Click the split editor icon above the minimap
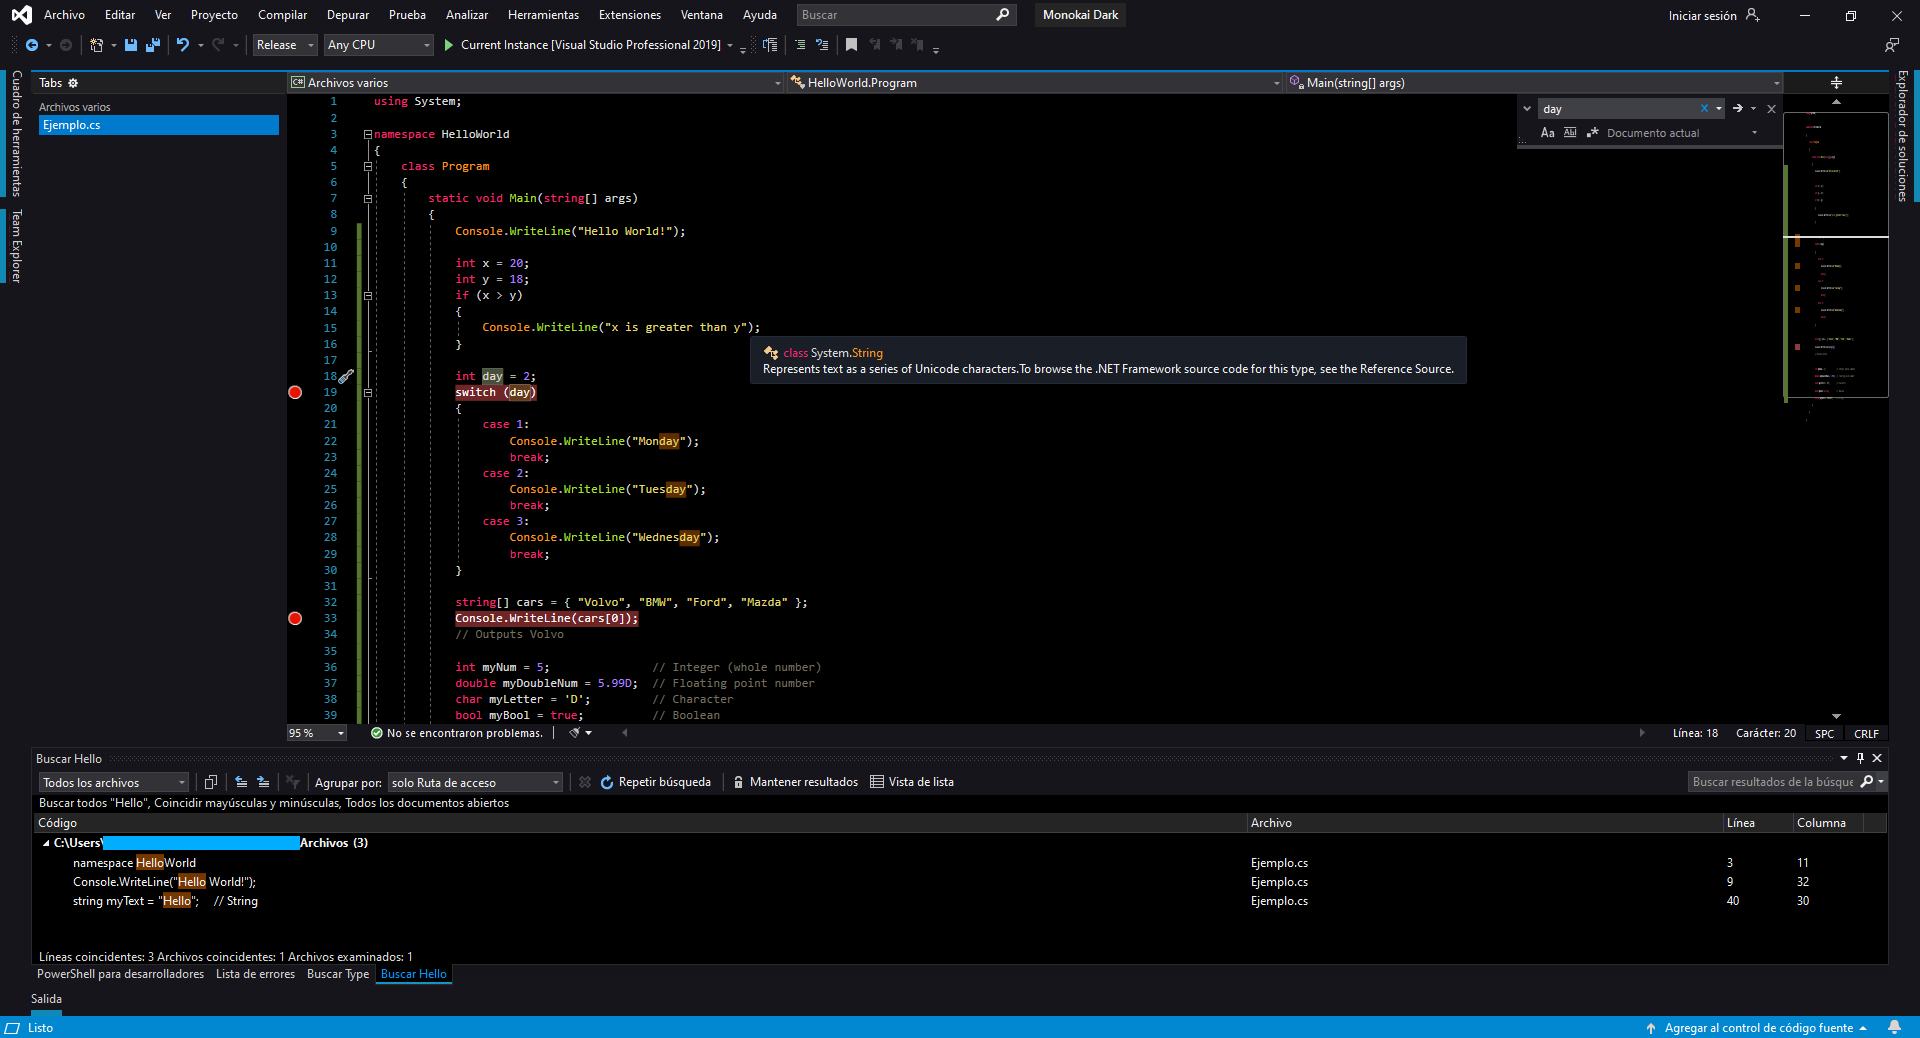1920x1038 pixels. click(1836, 83)
